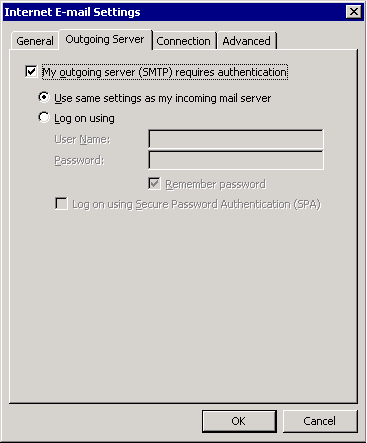367x443 pixels.
Task: Confirm settings with the OK button
Action: coord(239,421)
